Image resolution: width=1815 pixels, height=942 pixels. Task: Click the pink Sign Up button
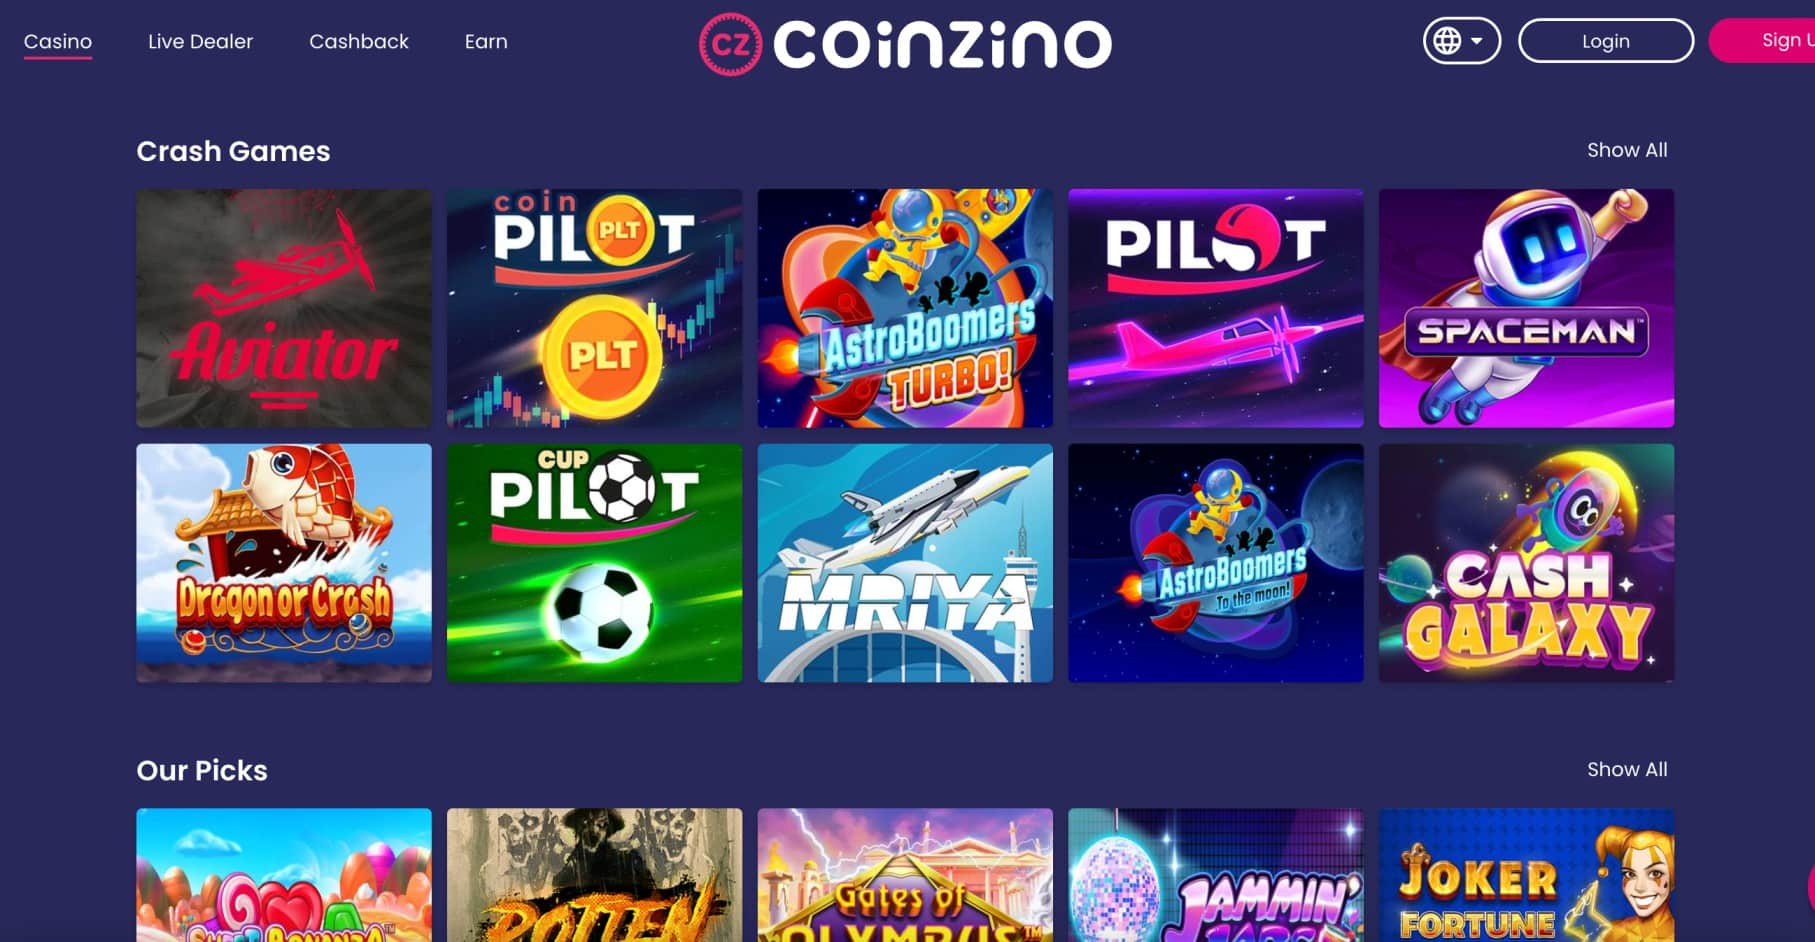(1763, 40)
